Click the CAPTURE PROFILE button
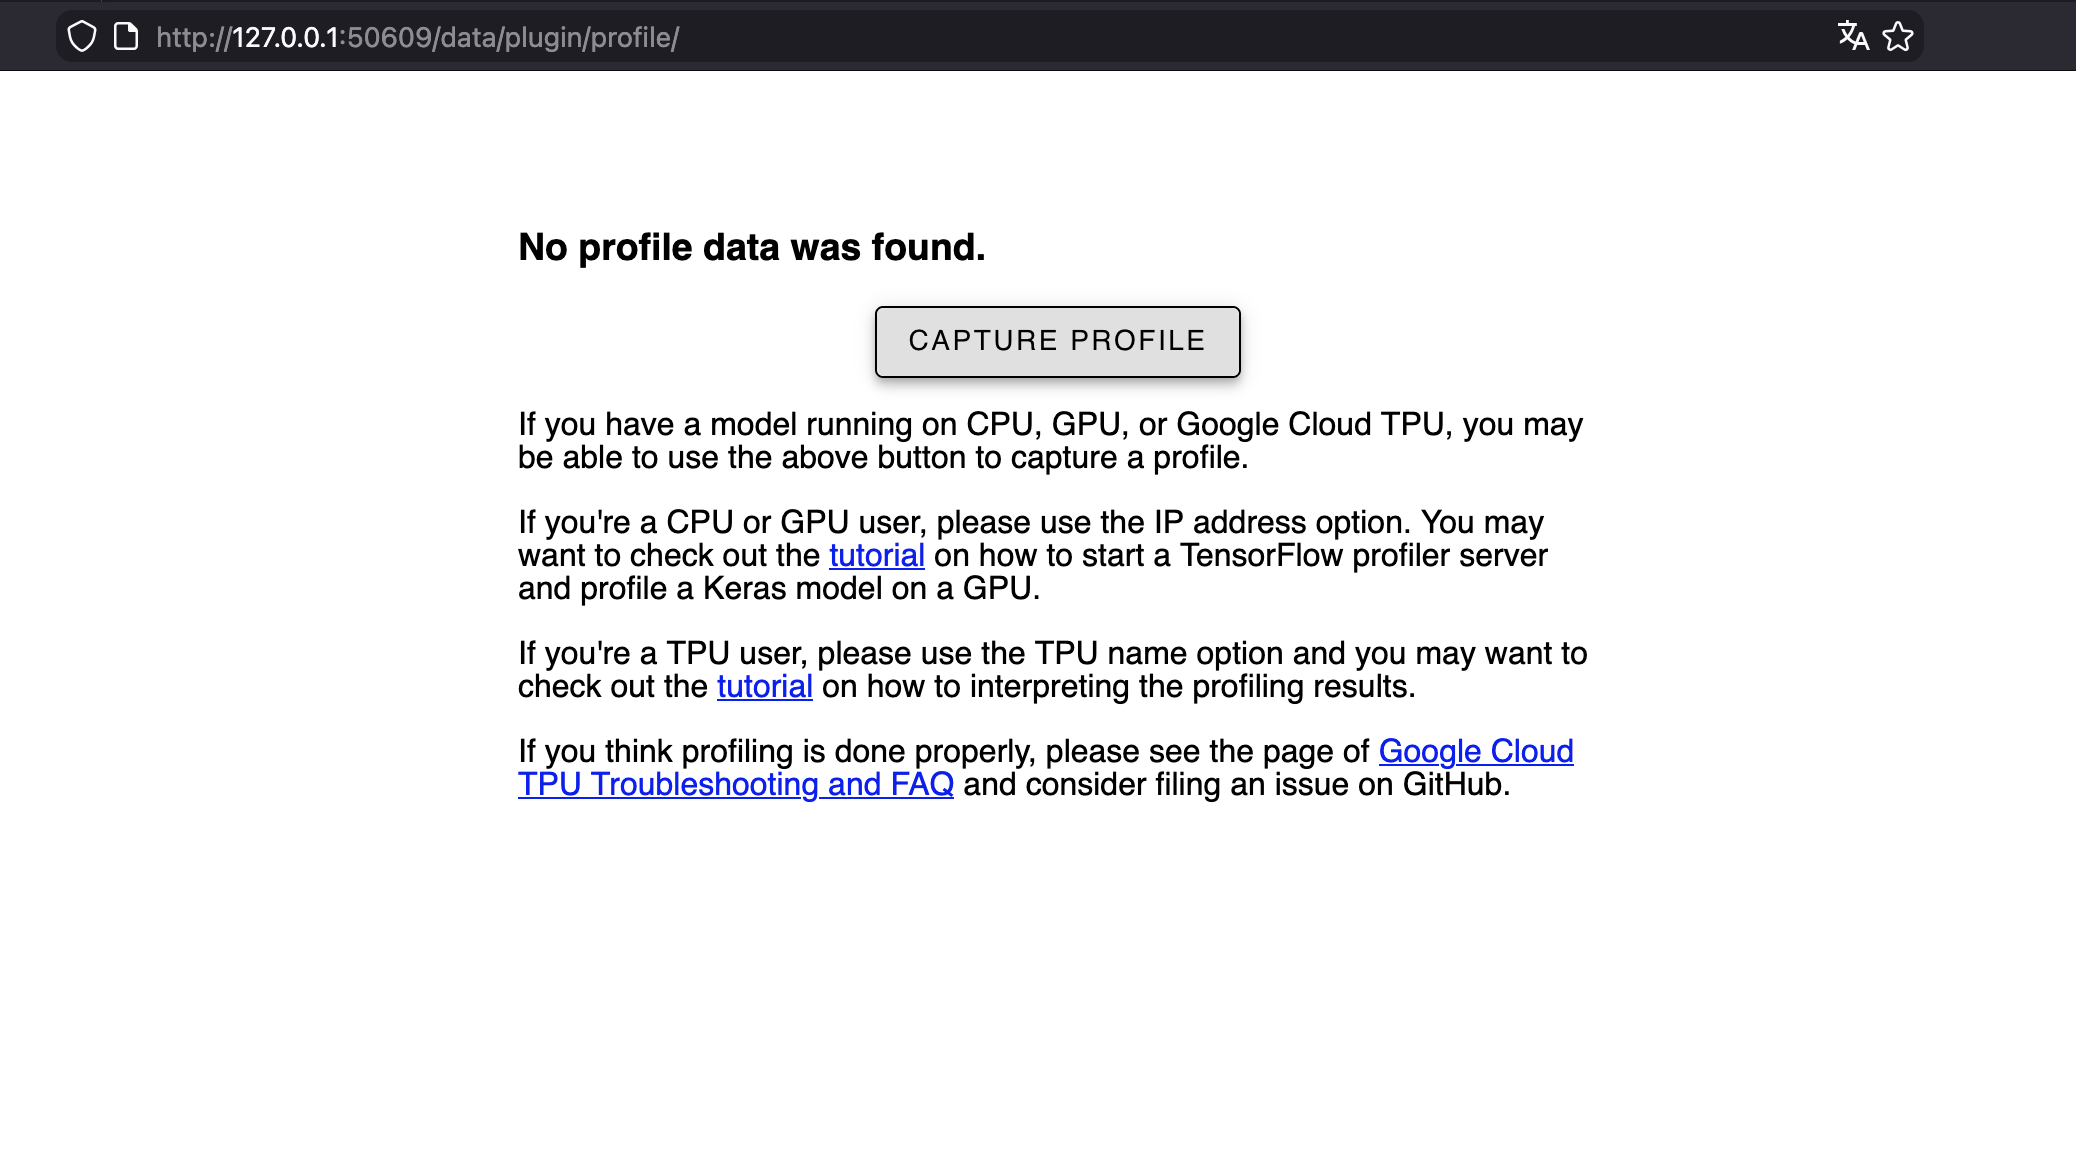 1057,340
